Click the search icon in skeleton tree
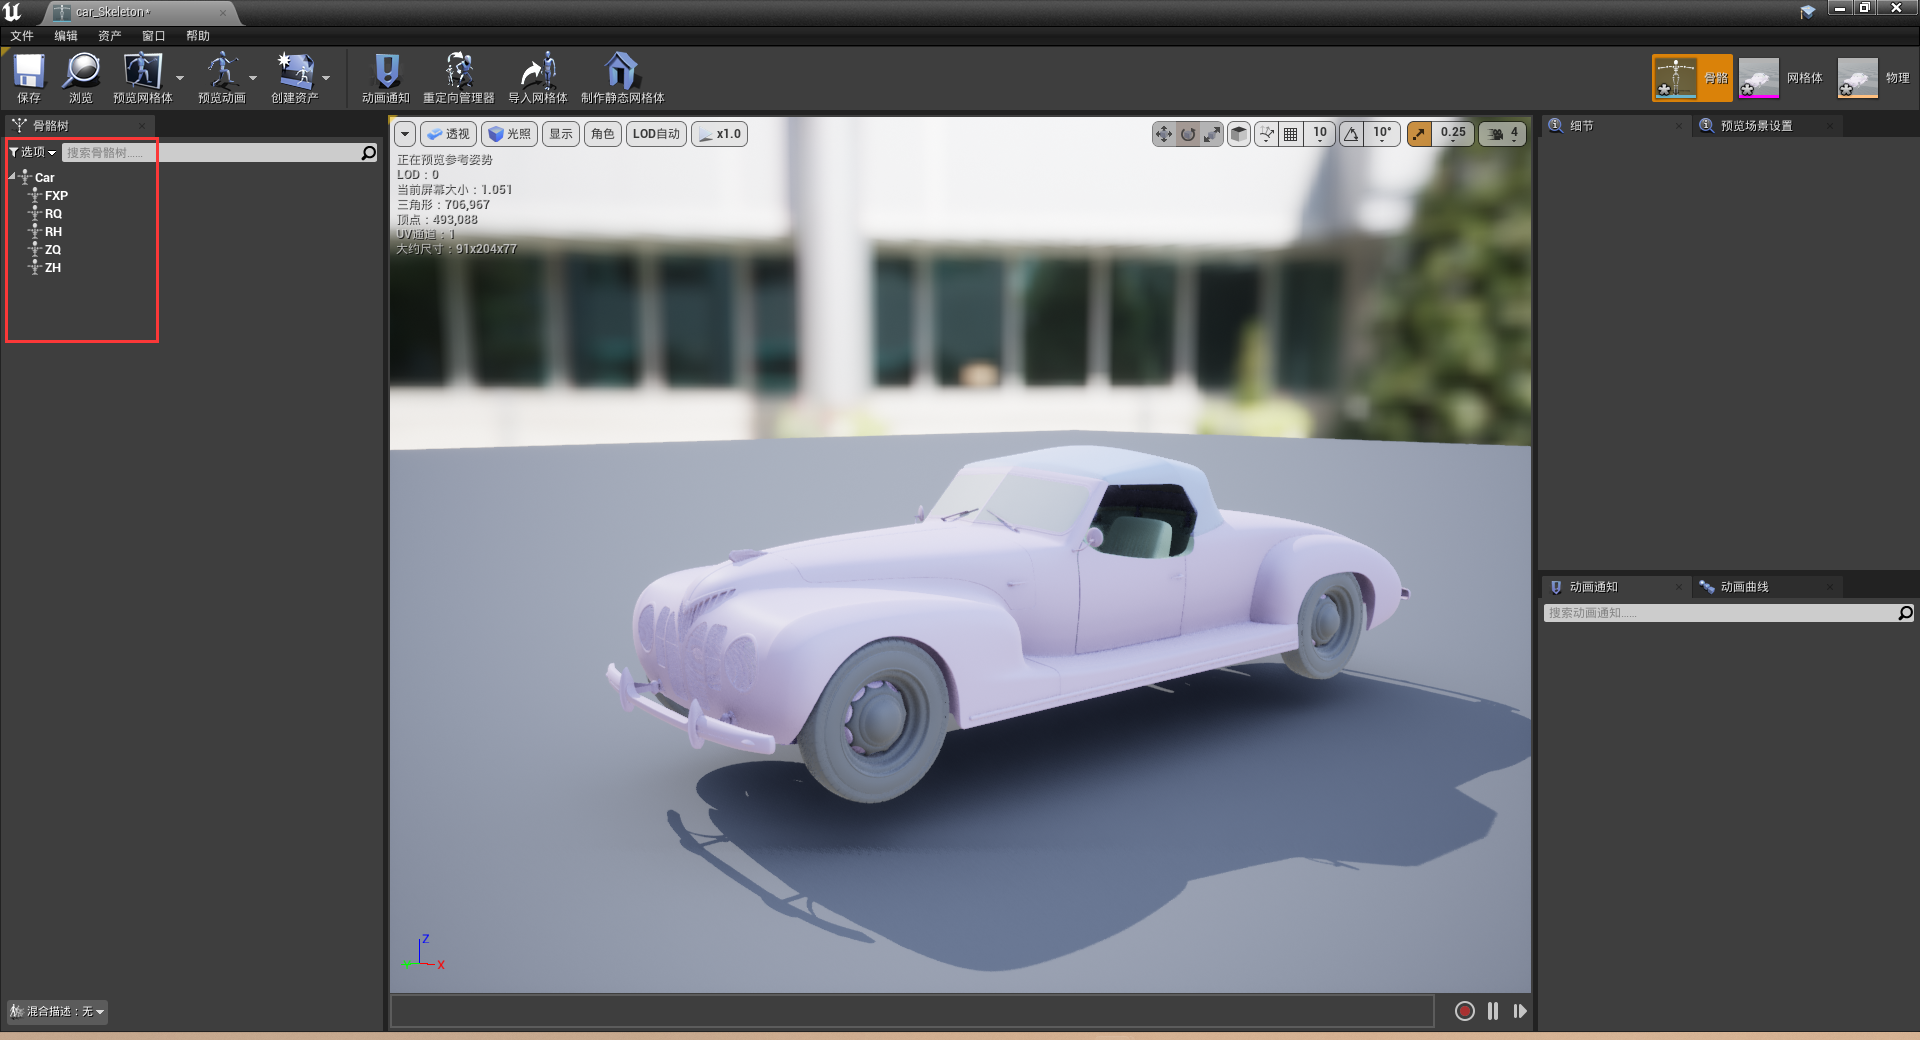1920x1040 pixels. pyautogui.click(x=369, y=152)
